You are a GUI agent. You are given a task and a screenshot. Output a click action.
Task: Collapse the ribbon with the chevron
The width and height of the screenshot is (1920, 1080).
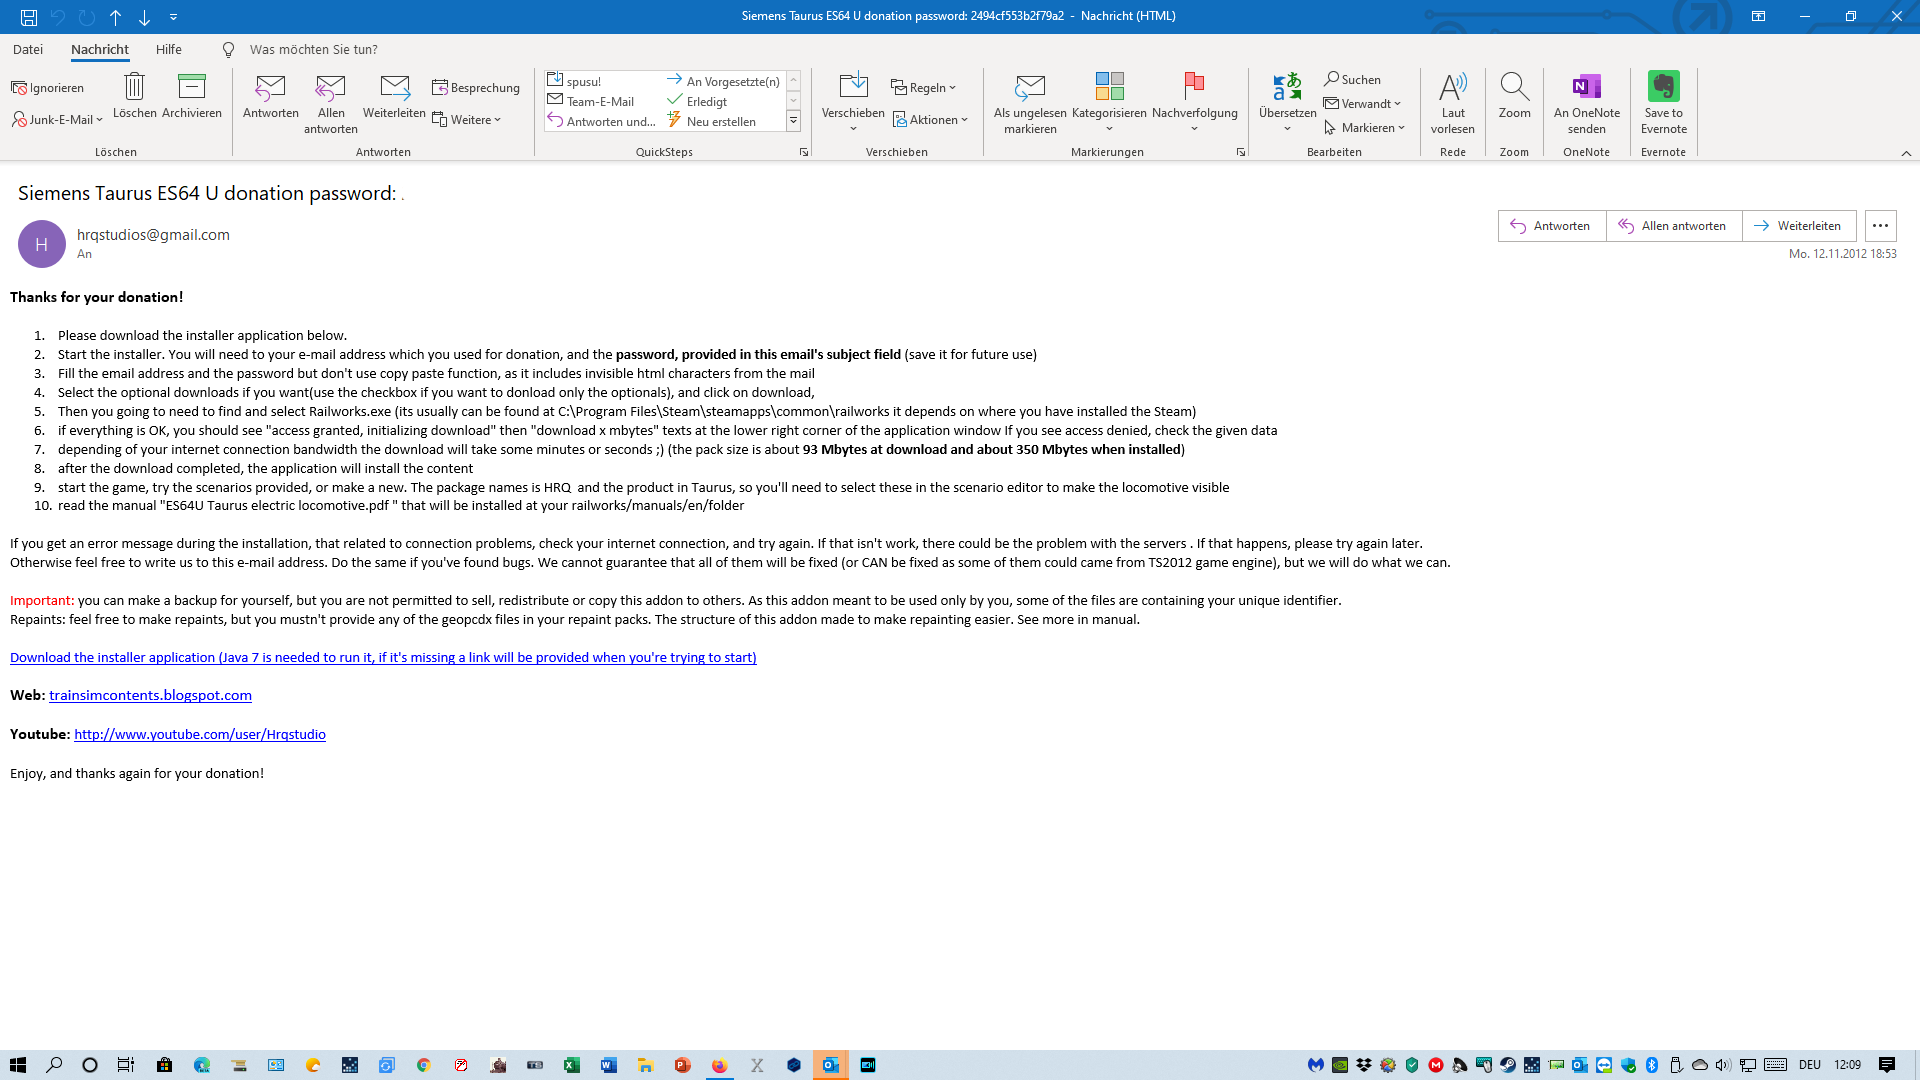coord(1906,153)
